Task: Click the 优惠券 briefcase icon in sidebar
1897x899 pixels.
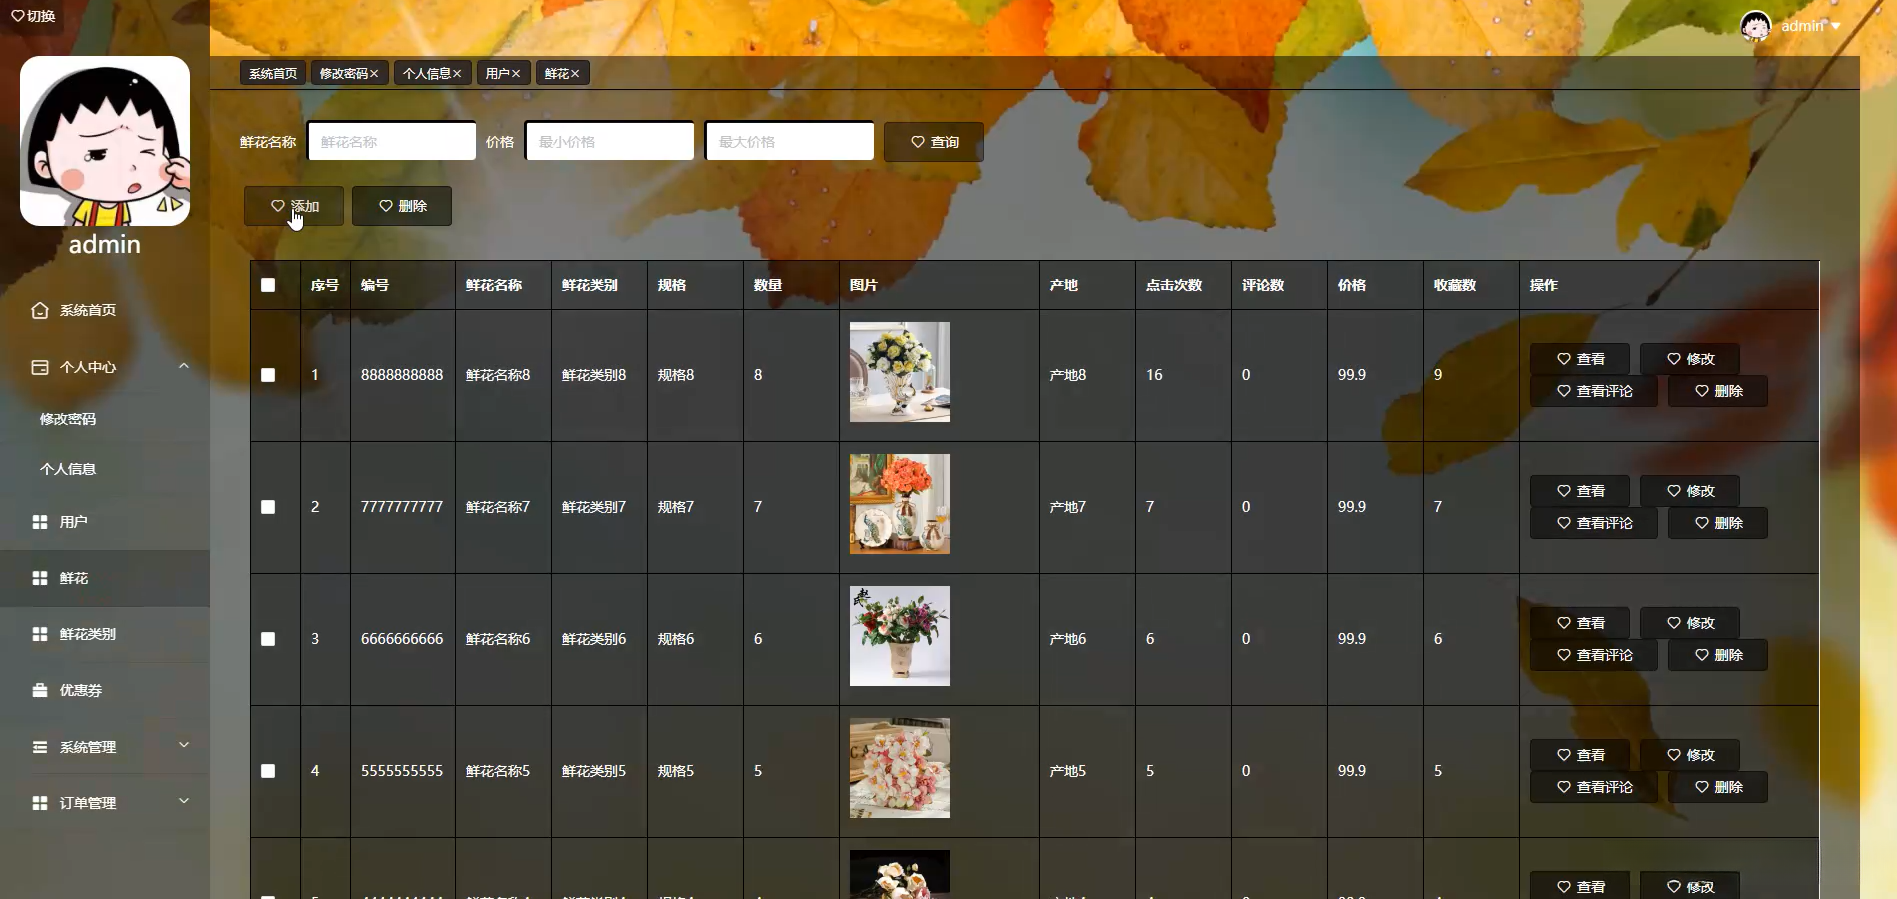Action: point(40,690)
